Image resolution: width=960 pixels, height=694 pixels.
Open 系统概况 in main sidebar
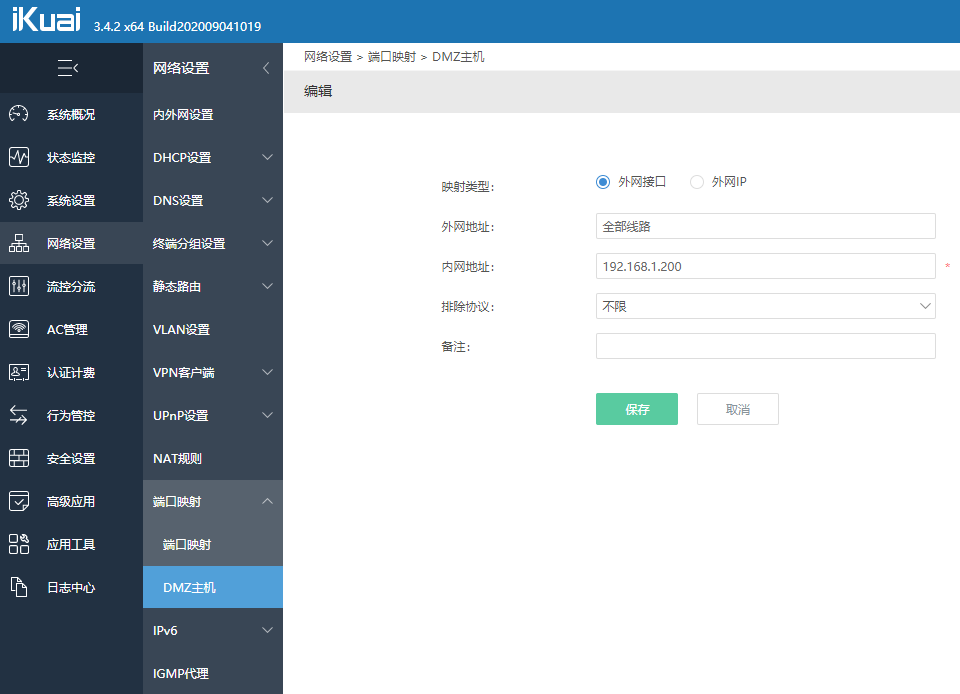71,114
